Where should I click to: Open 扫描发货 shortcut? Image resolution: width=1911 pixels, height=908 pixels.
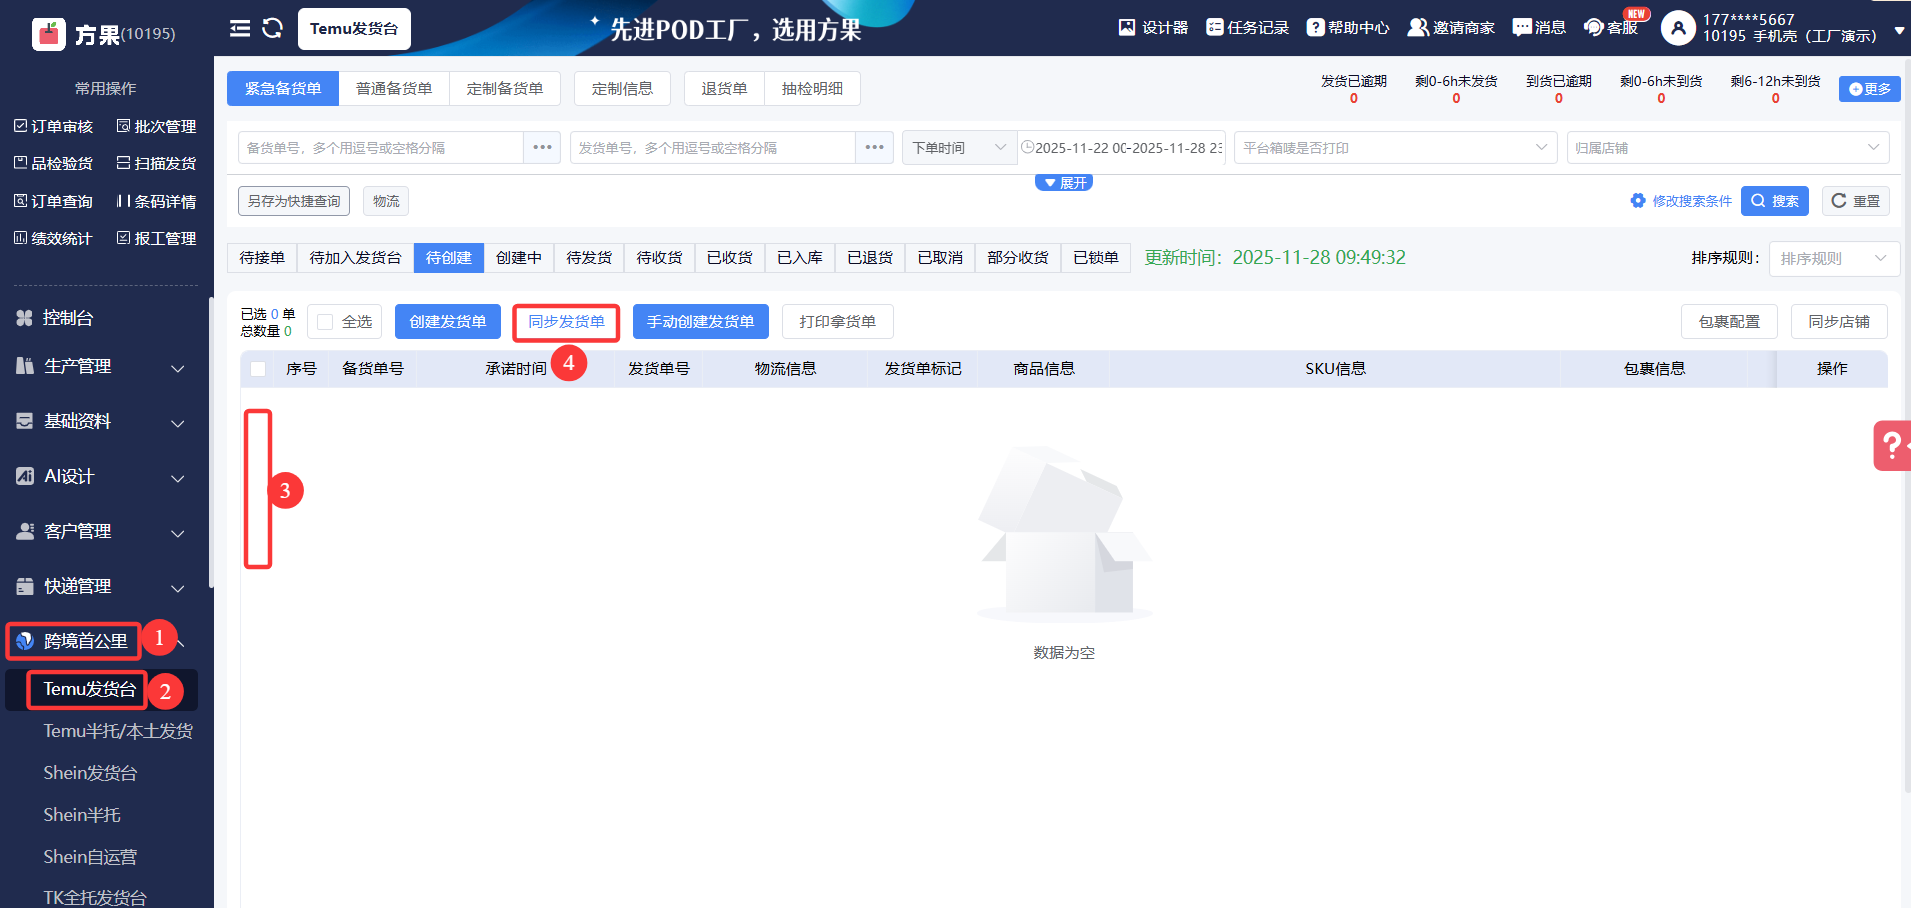point(157,163)
